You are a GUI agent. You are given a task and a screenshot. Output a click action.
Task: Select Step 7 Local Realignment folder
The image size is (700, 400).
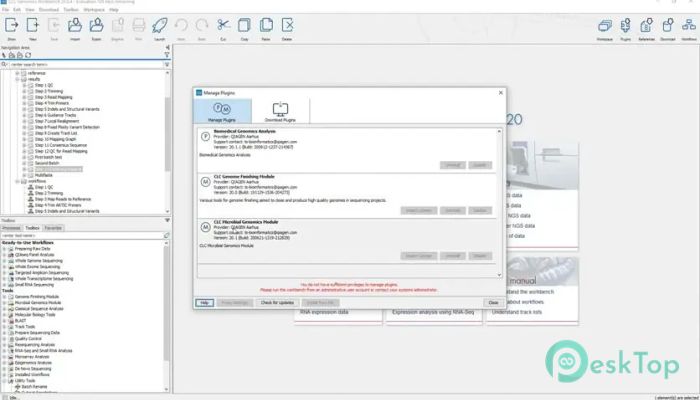(x=57, y=121)
